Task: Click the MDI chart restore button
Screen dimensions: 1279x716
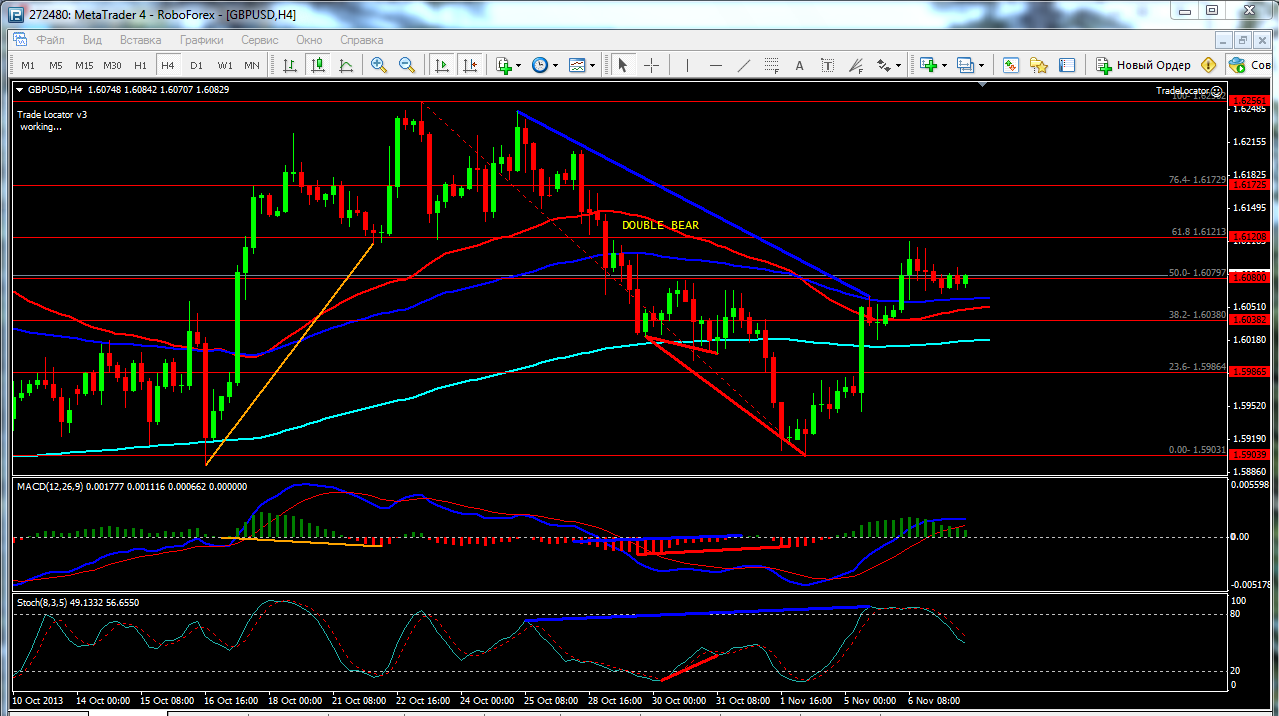Action: click(1242, 40)
